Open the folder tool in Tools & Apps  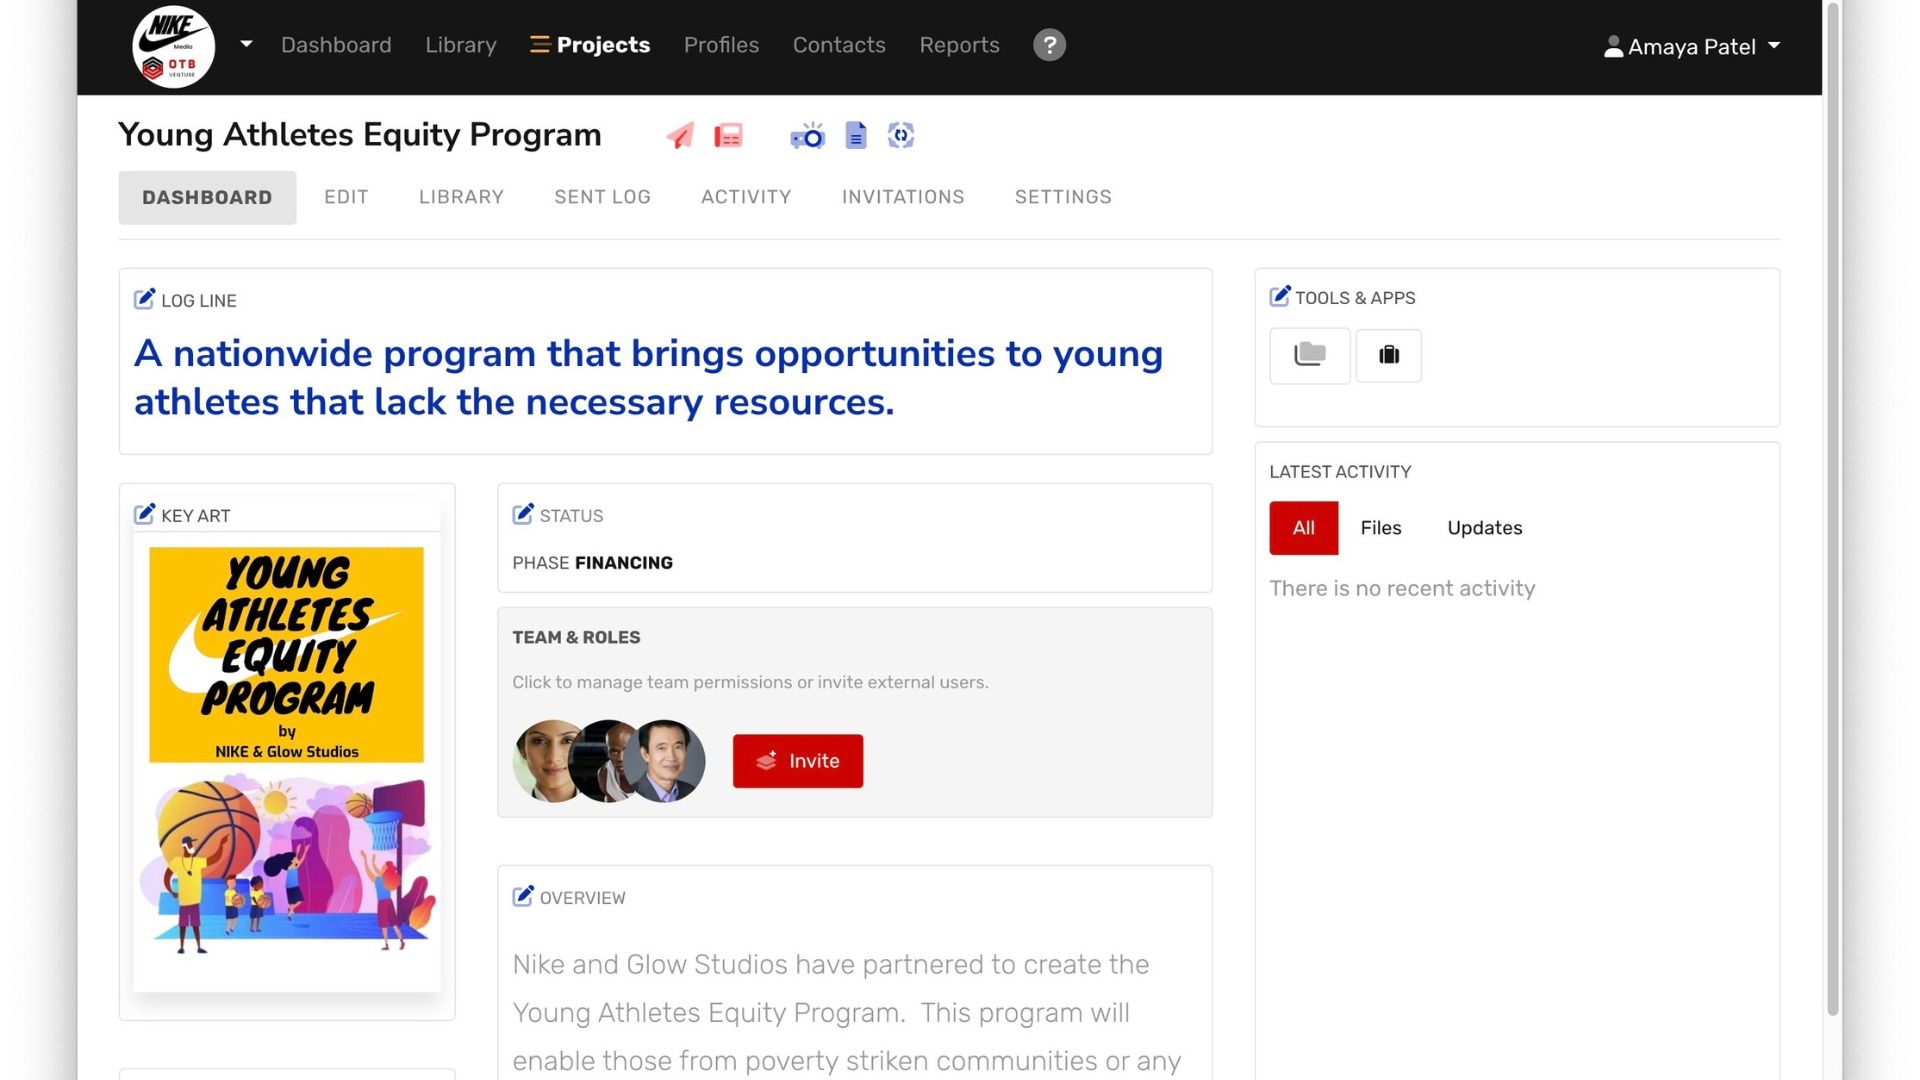point(1309,355)
